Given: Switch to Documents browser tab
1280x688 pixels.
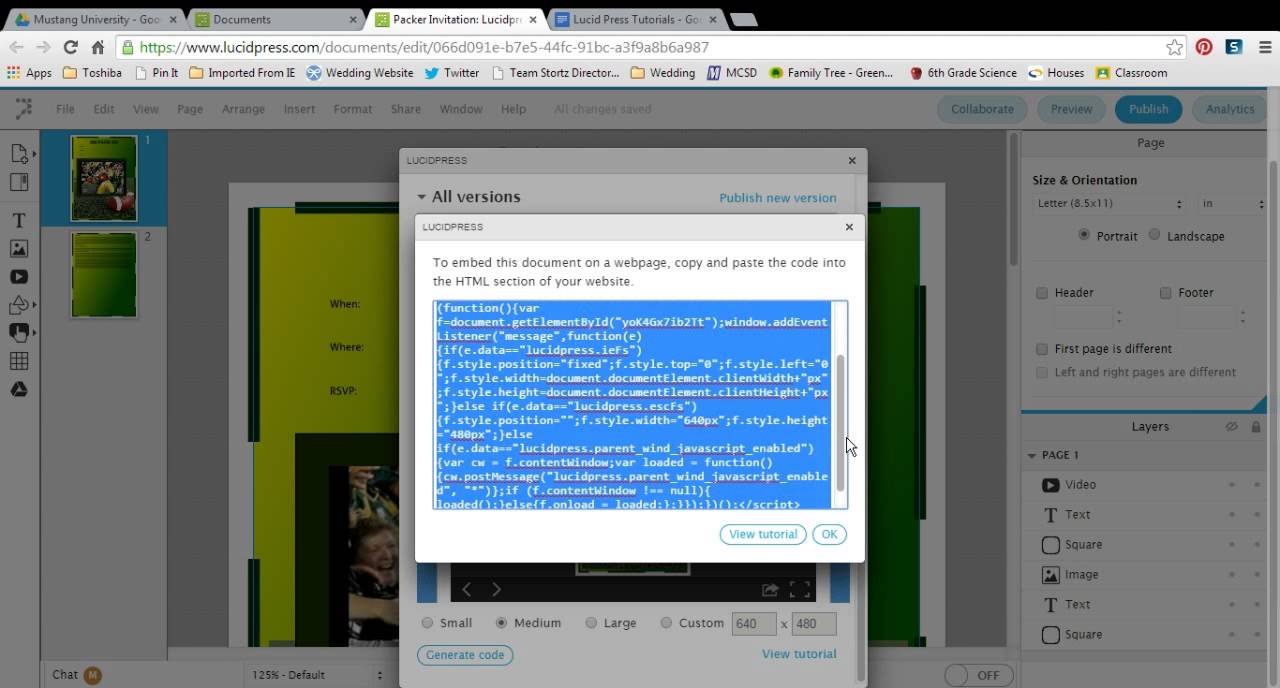Looking at the screenshot, I should (x=274, y=19).
